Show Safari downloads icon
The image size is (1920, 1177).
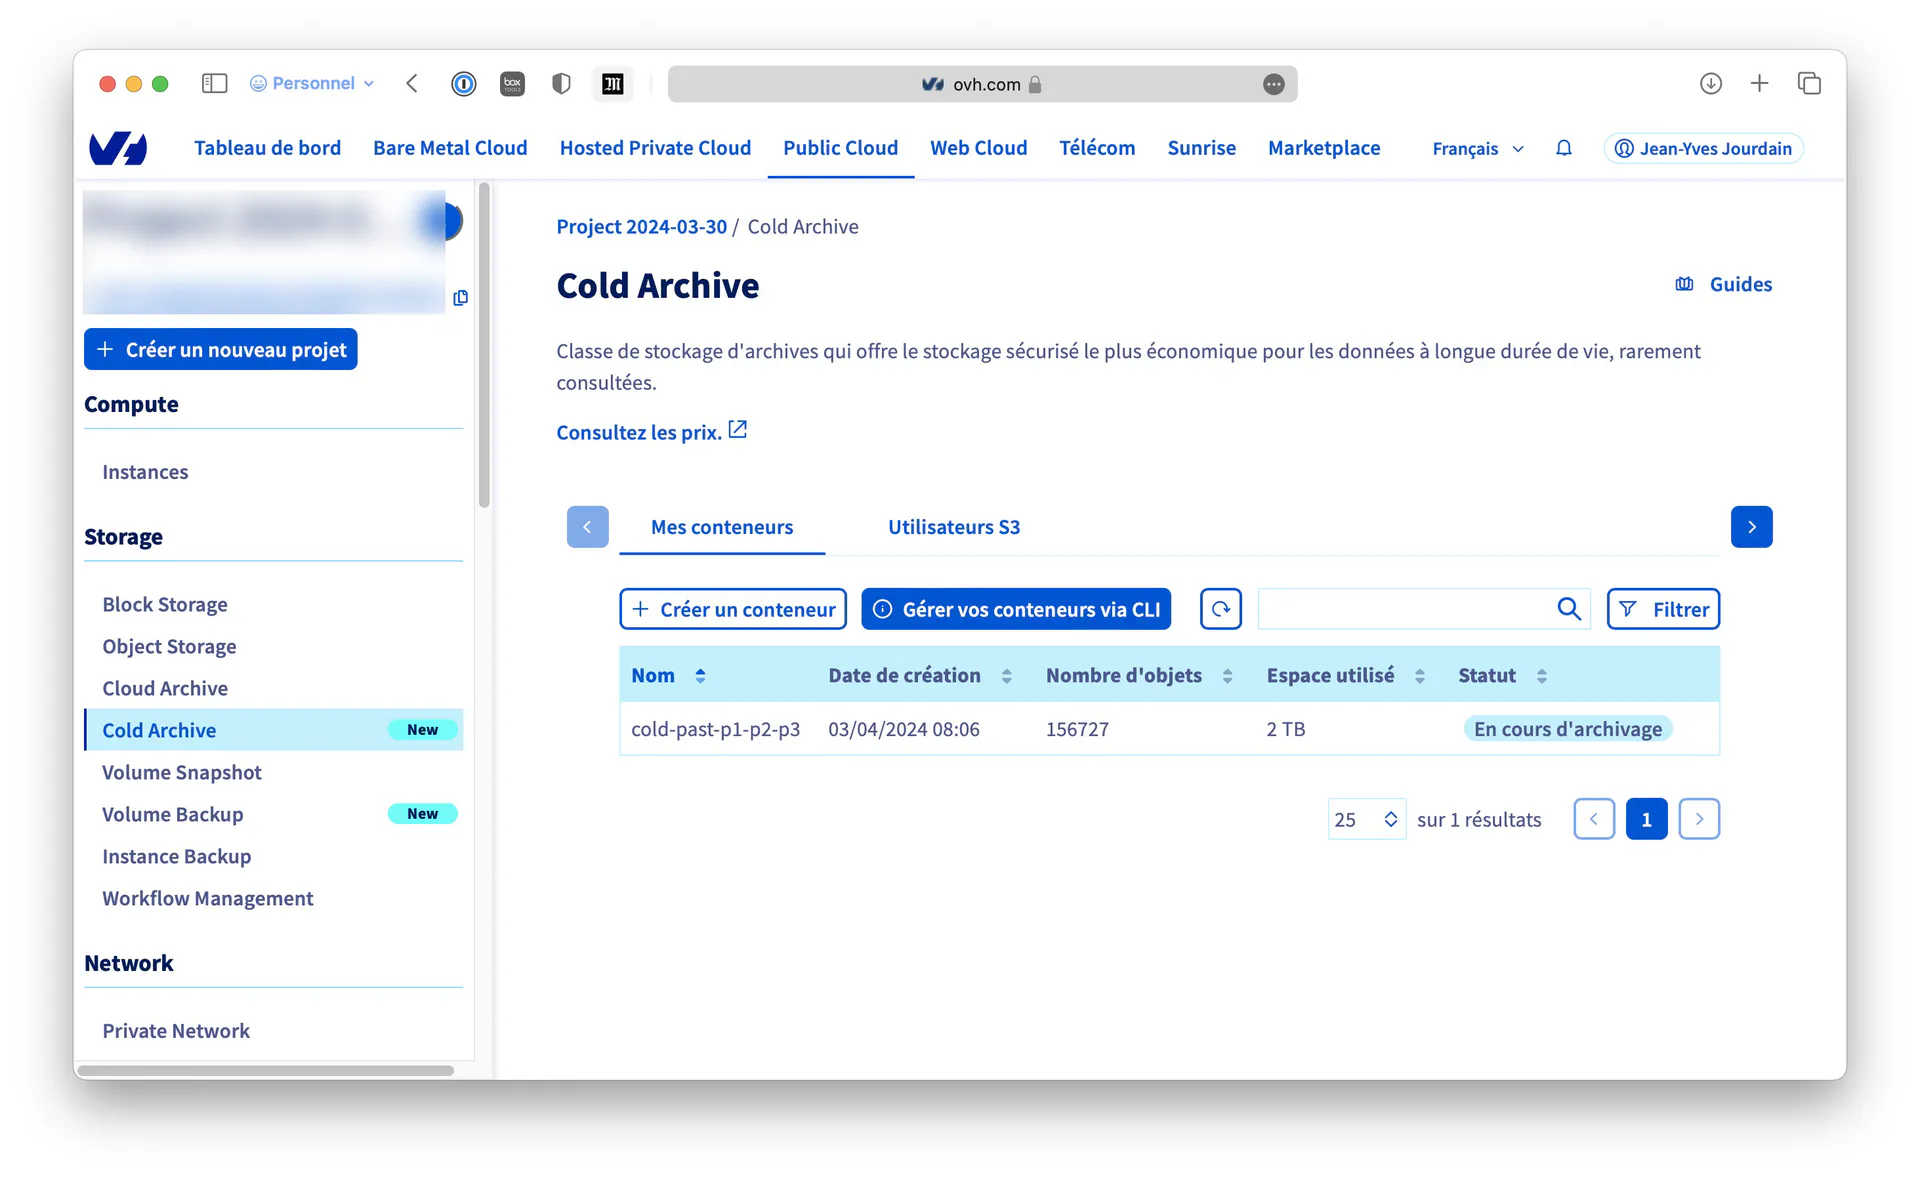coord(1710,83)
